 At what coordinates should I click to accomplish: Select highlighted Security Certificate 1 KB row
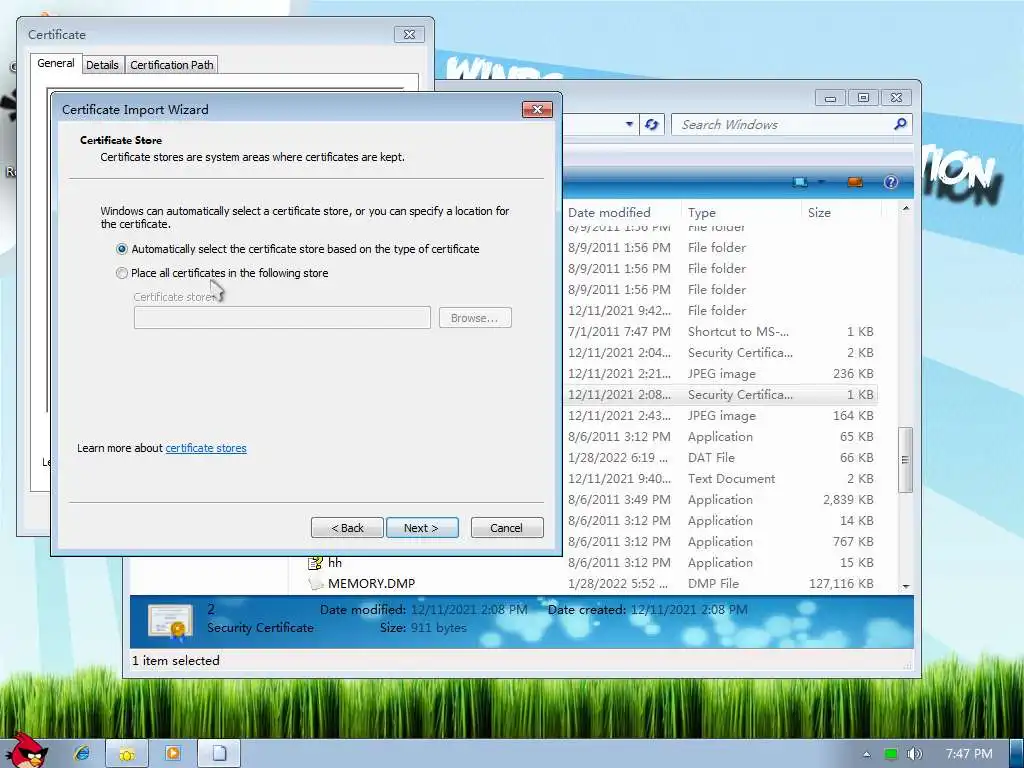pyautogui.click(x=720, y=394)
